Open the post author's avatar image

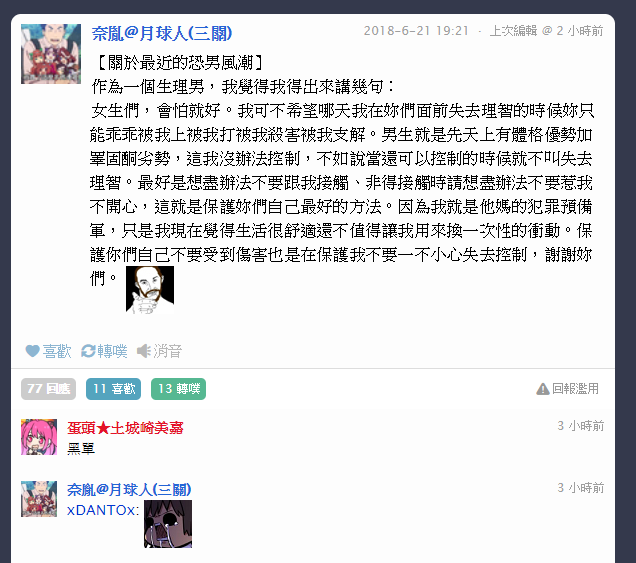pos(51,54)
